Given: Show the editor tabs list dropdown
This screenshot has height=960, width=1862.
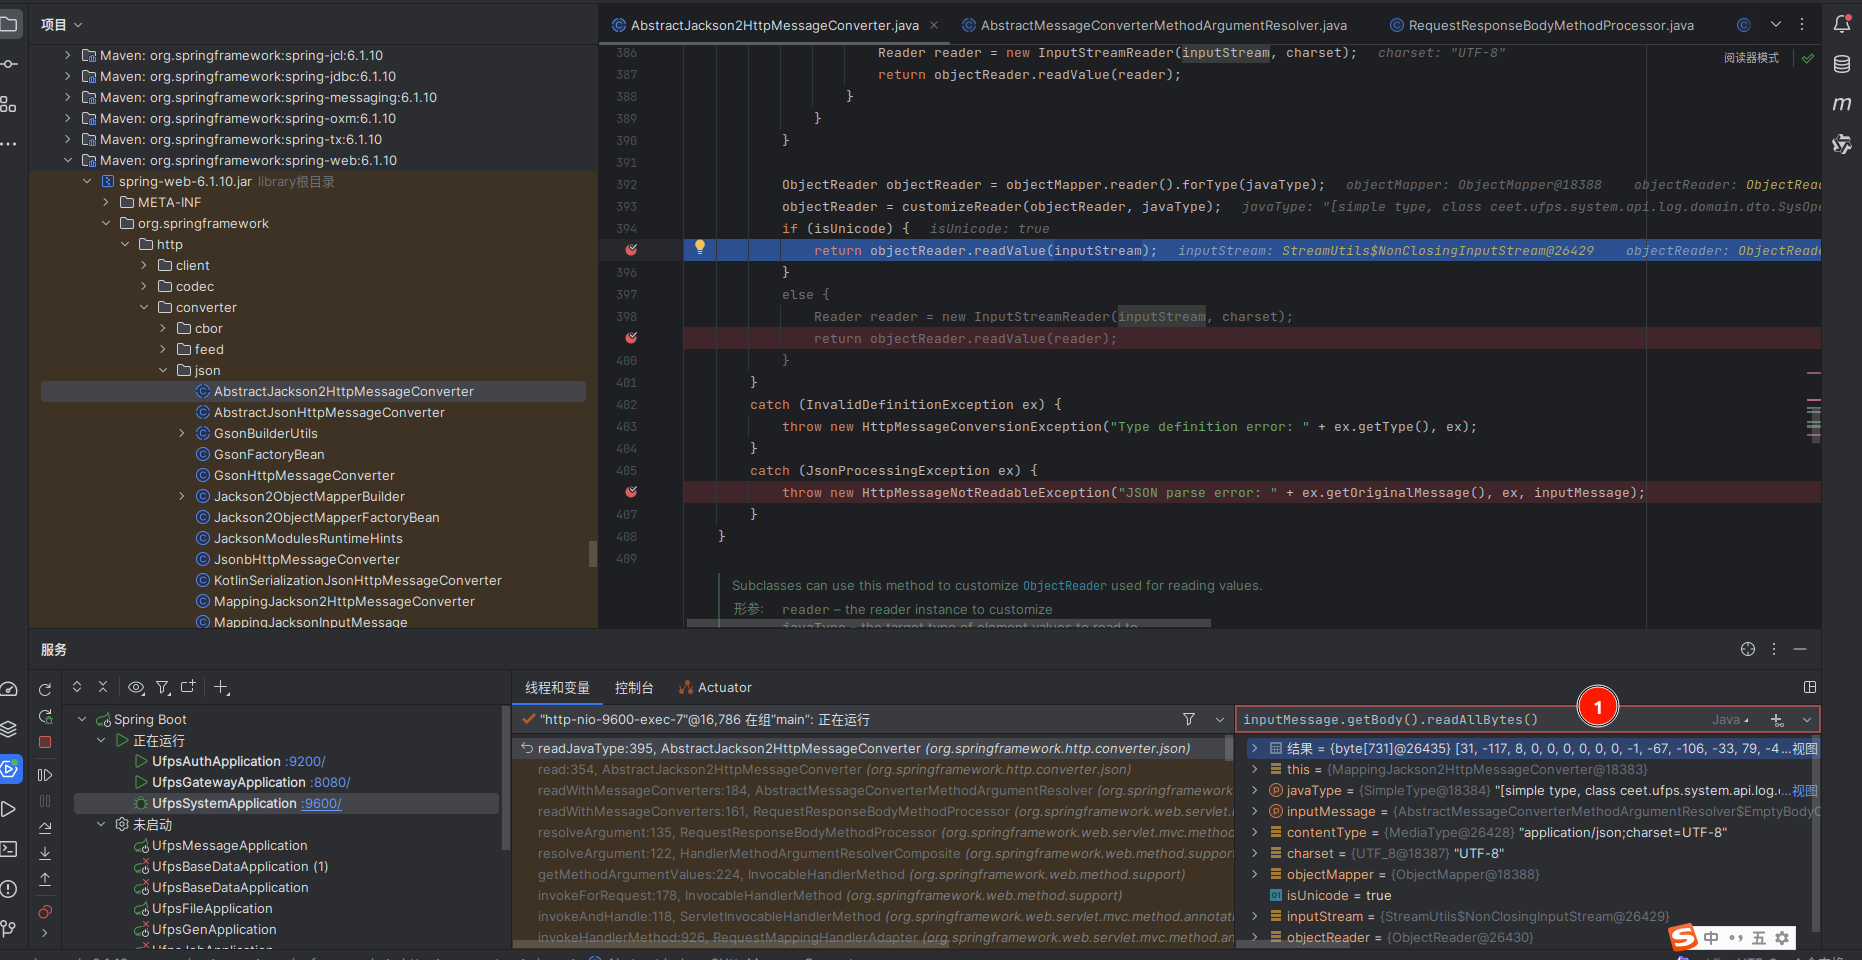Looking at the screenshot, I should click(x=1776, y=24).
